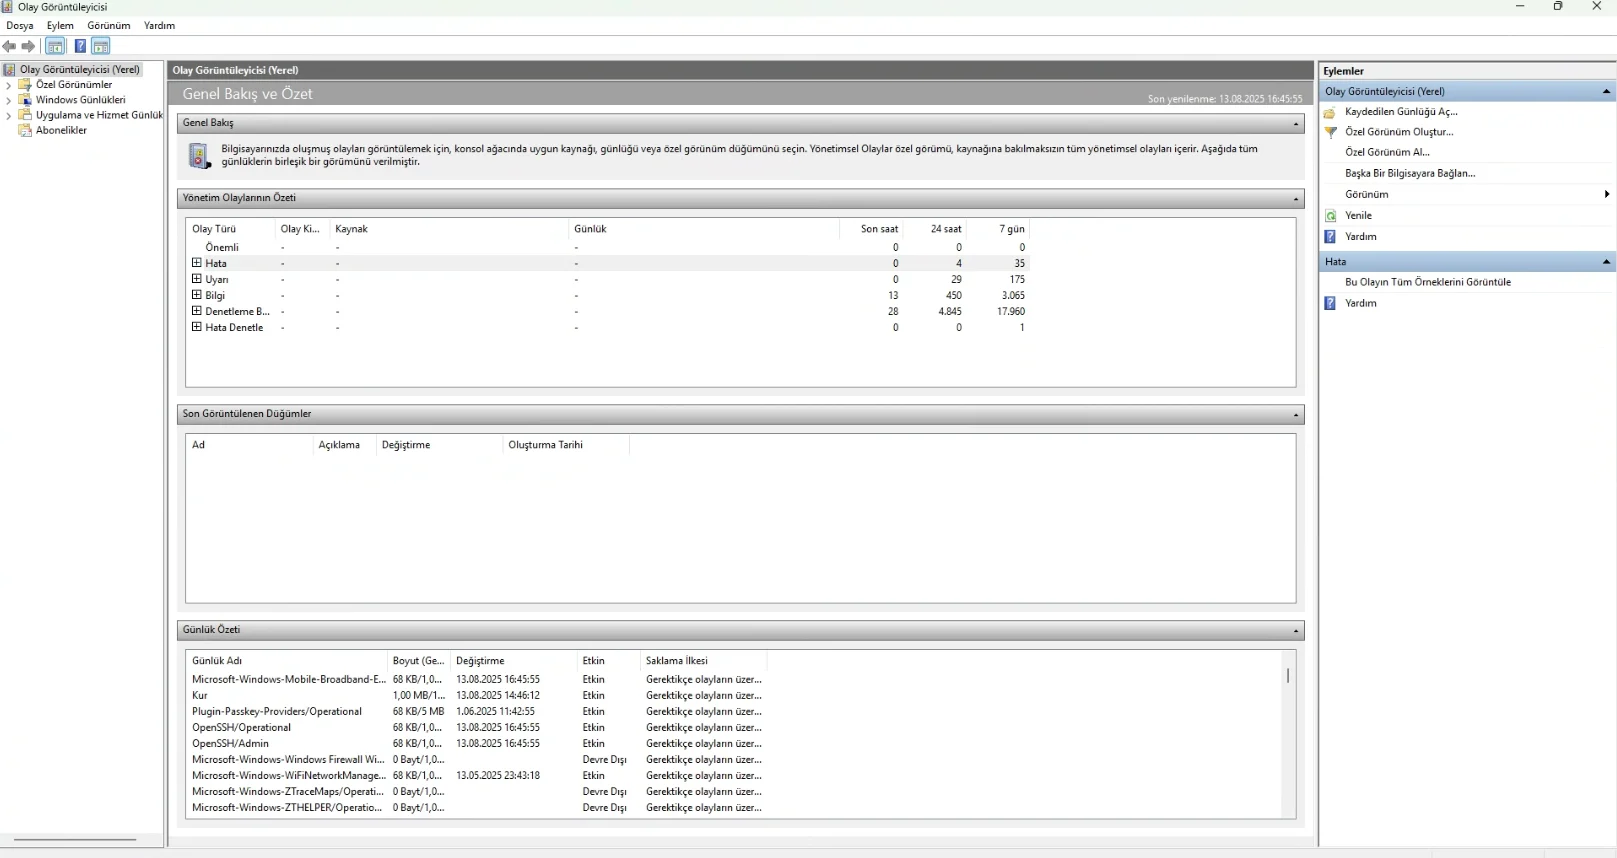Toggle the action pane show/hide toolbar icon
The width and height of the screenshot is (1617, 858).
101,46
